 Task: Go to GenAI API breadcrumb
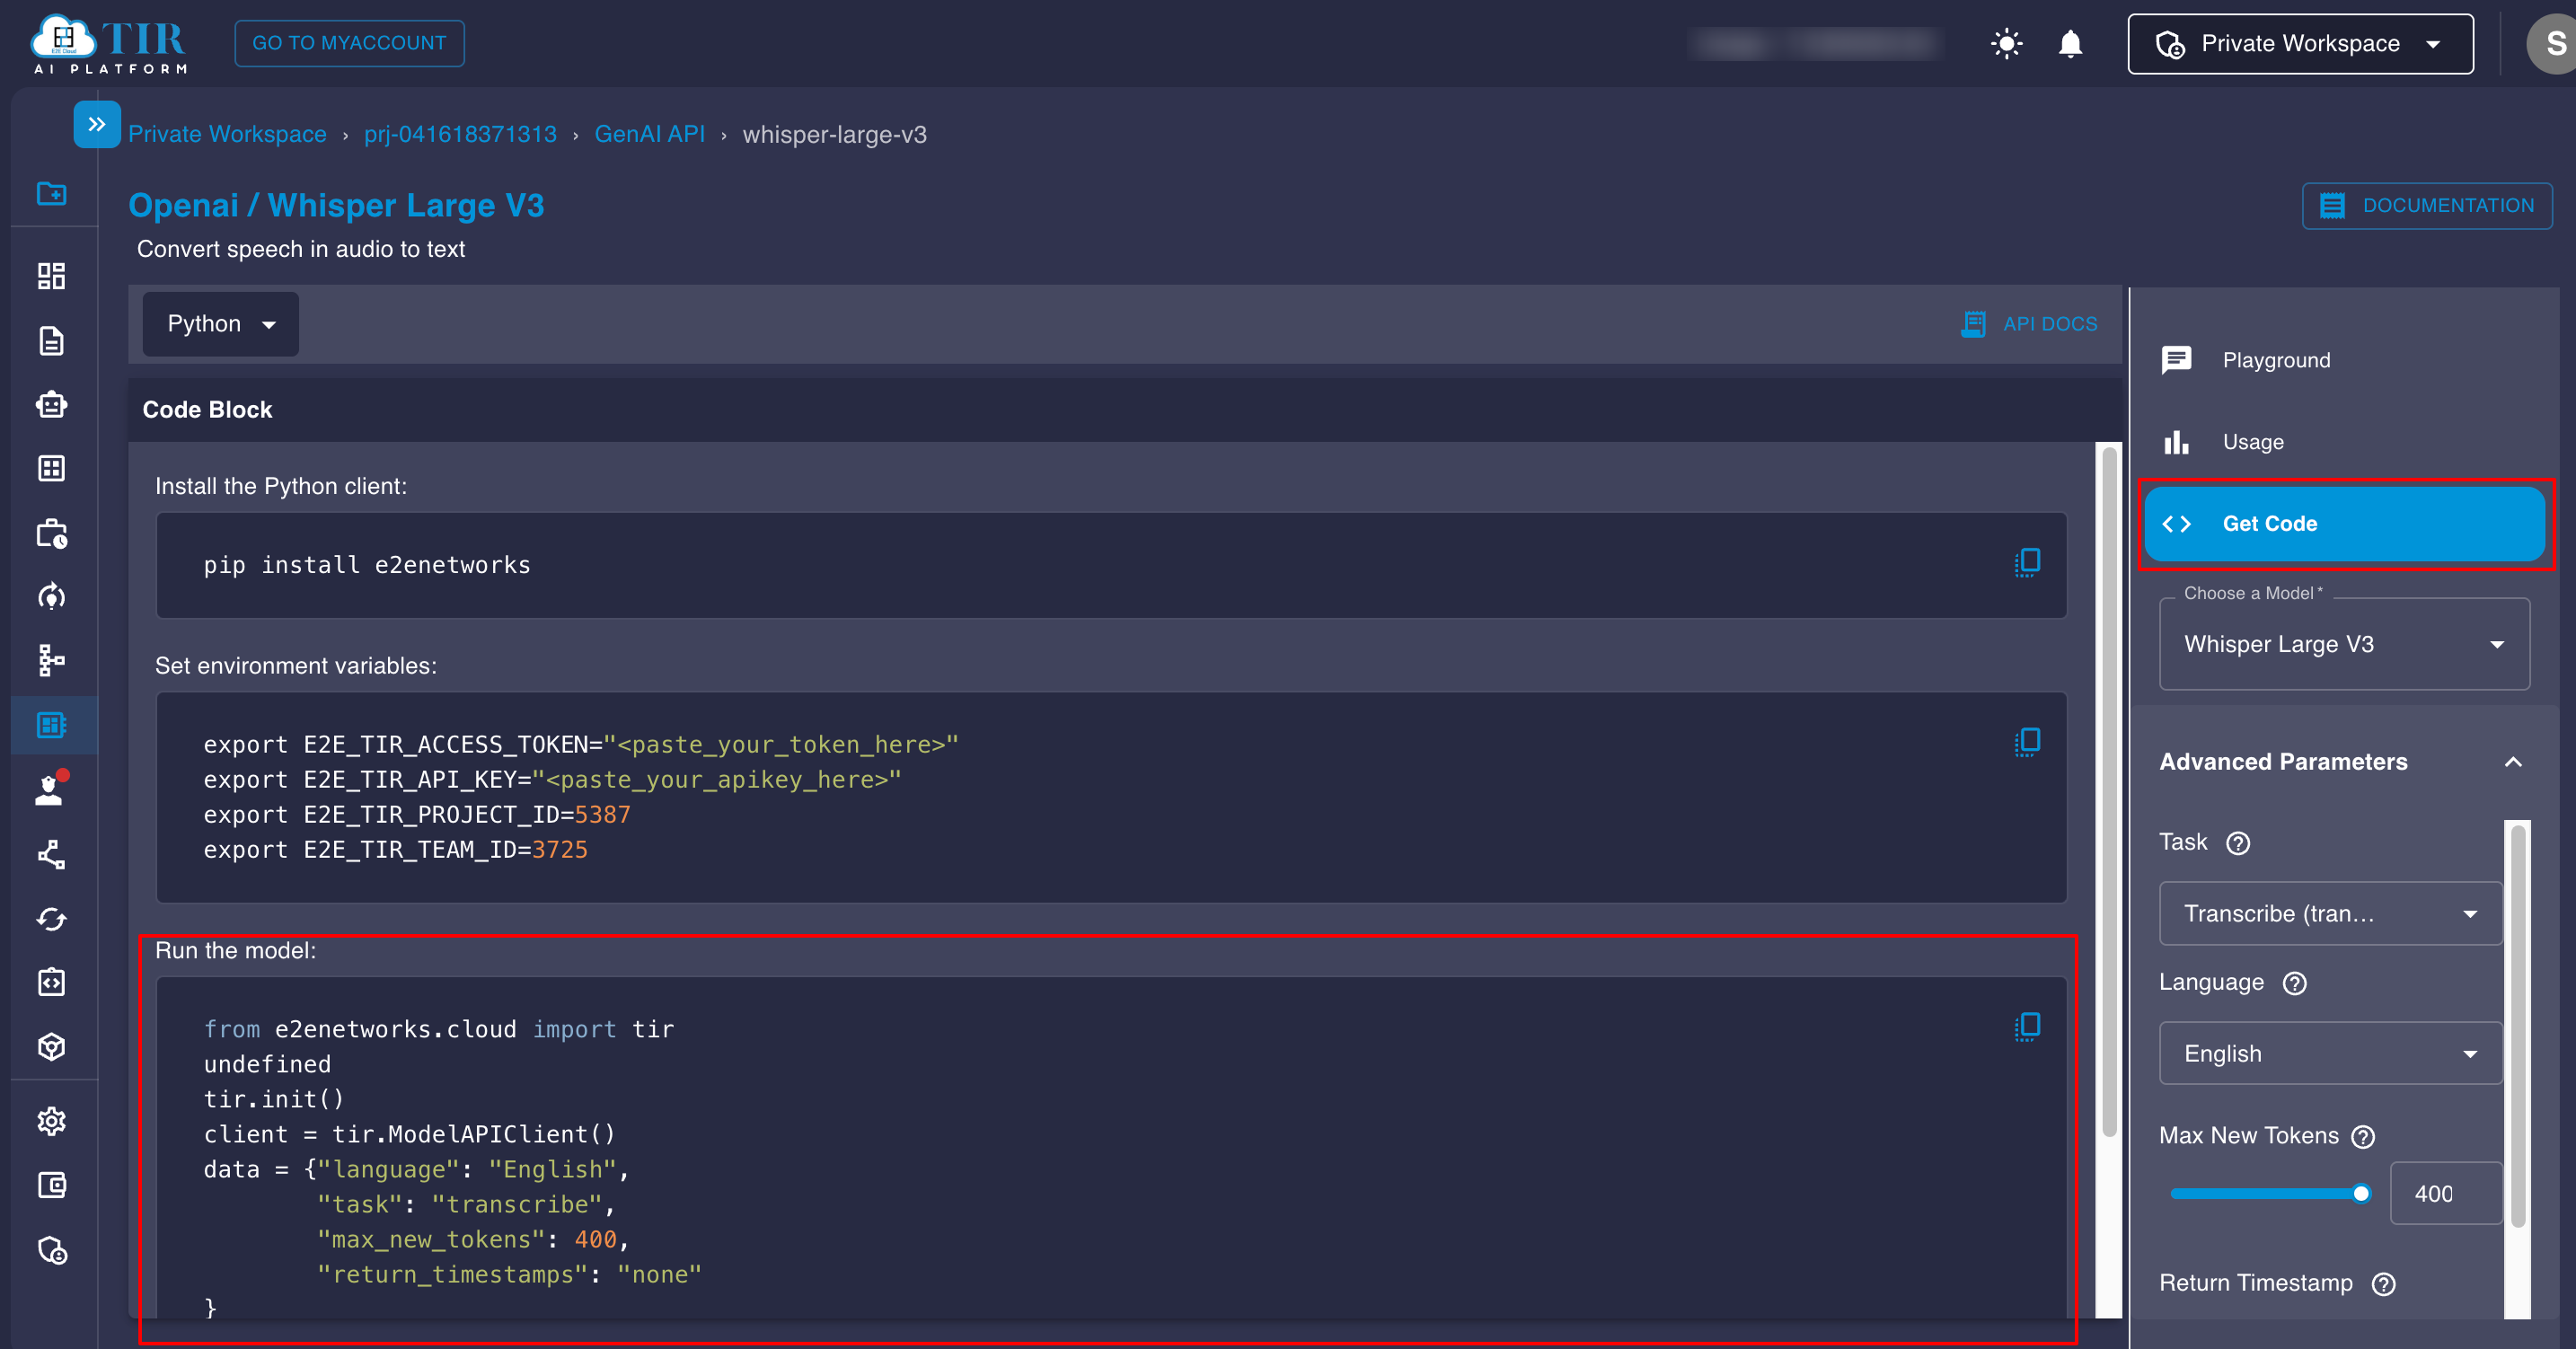coord(649,134)
